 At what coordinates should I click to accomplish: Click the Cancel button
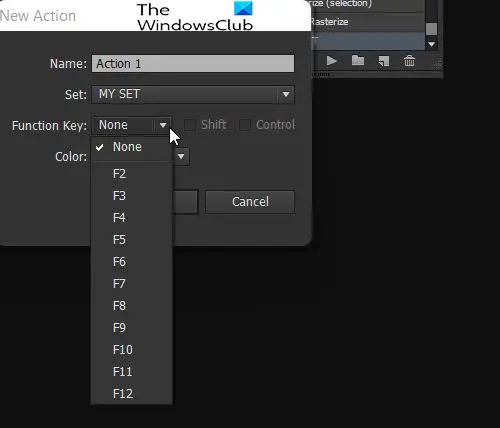coord(250,202)
